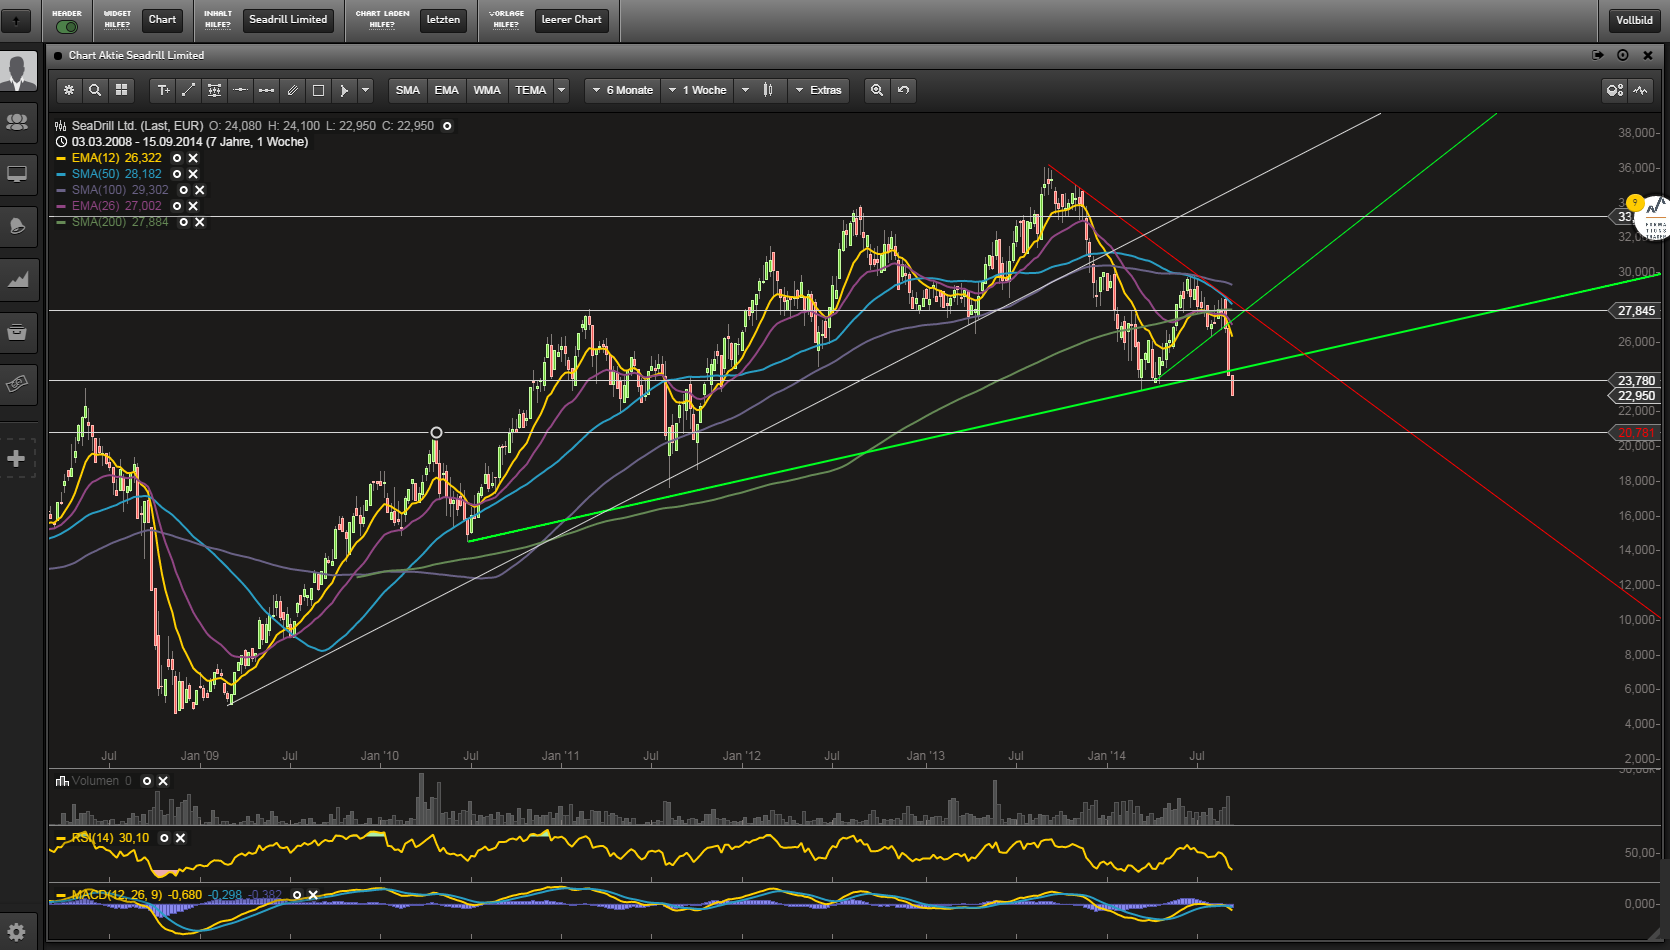This screenshot has width=1670, height=950.
Task: Click the Vollbild fullscreen button
Action: [x=1634, y=20]
